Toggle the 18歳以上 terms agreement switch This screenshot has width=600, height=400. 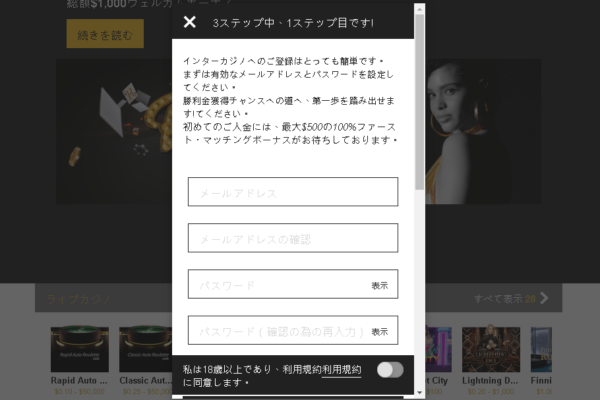pos(390,370)
